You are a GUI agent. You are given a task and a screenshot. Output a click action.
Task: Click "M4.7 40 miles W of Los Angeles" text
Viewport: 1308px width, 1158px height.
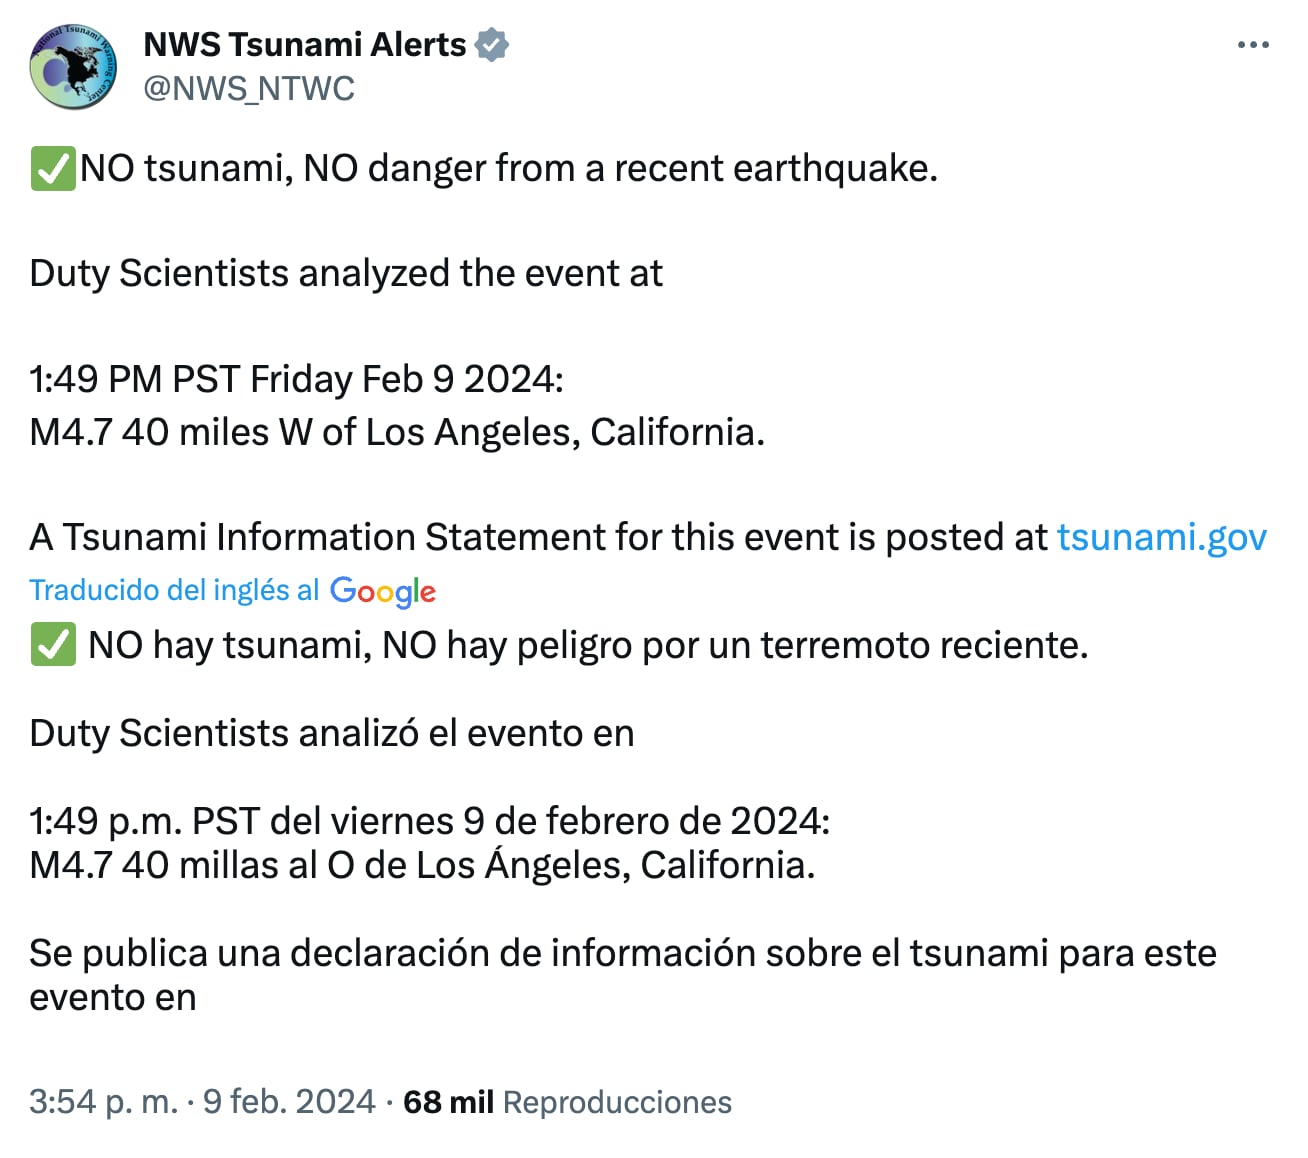point(397,432)
